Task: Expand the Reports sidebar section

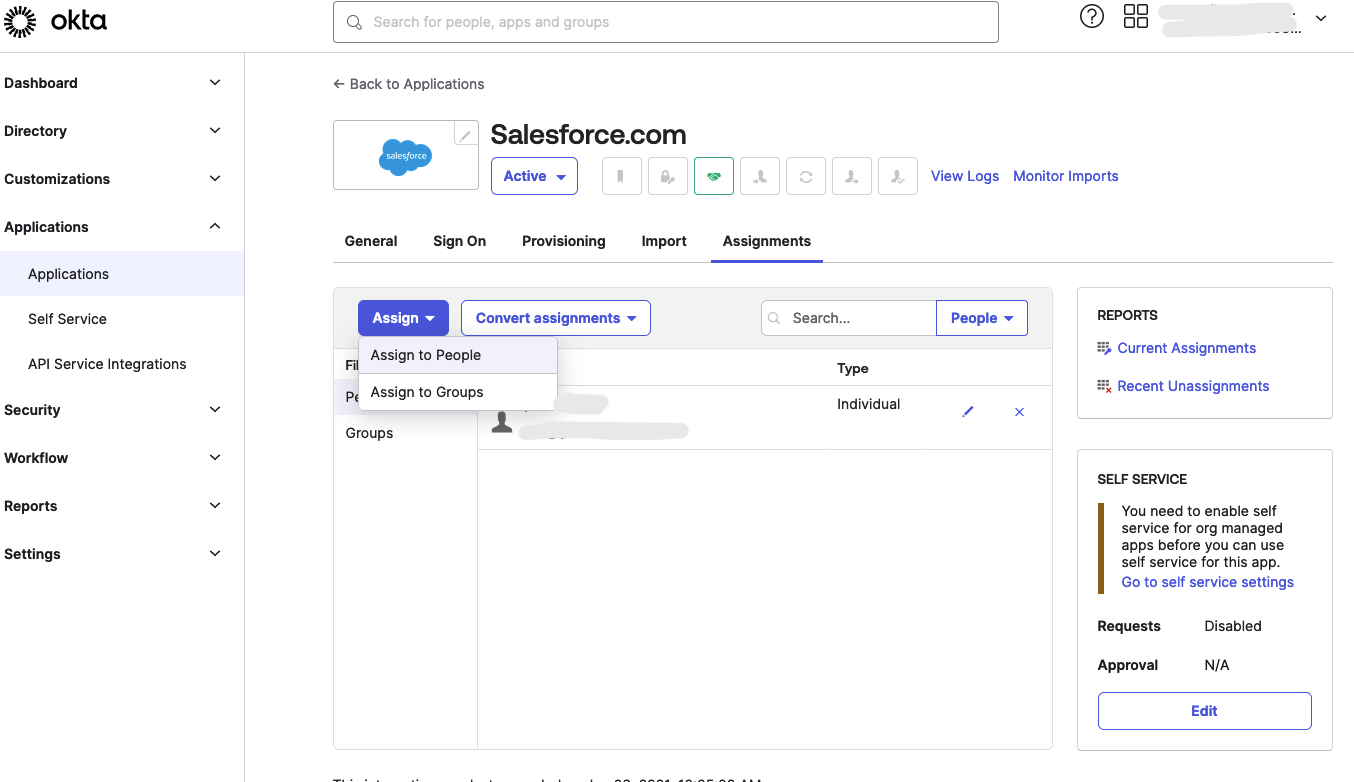Action: pyautogui.click(x=215, y=506)
